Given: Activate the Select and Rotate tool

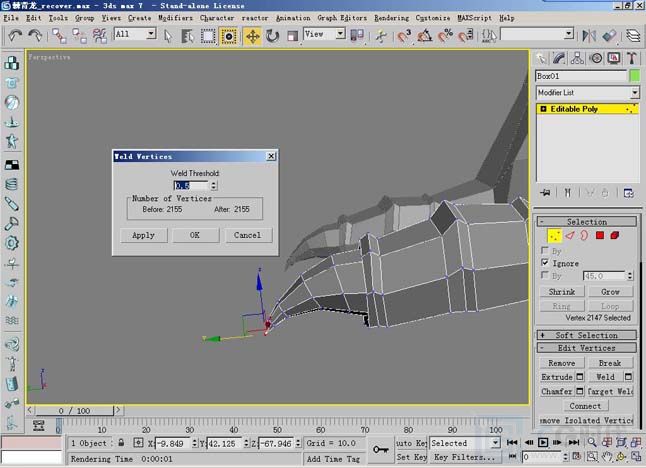Looking at the screenshot, I should pos(272,36).
